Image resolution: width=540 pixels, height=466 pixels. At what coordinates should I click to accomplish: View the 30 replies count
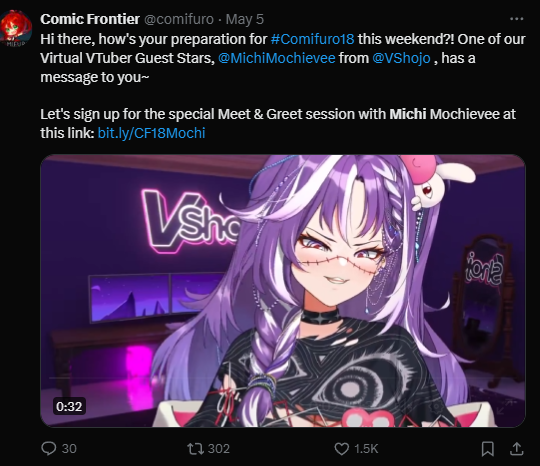(x=69, y=449)
